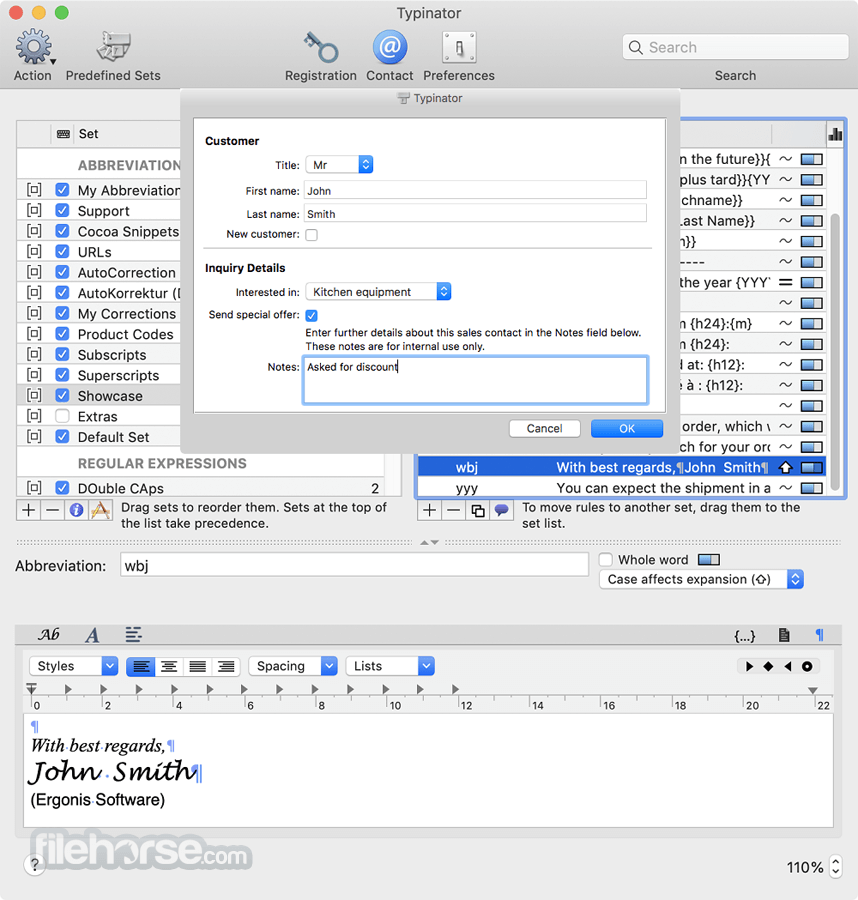The height and width of the screenshot is (900, 858).
Task: Open Case affects expansion dropdown
Action: (701, 579)
